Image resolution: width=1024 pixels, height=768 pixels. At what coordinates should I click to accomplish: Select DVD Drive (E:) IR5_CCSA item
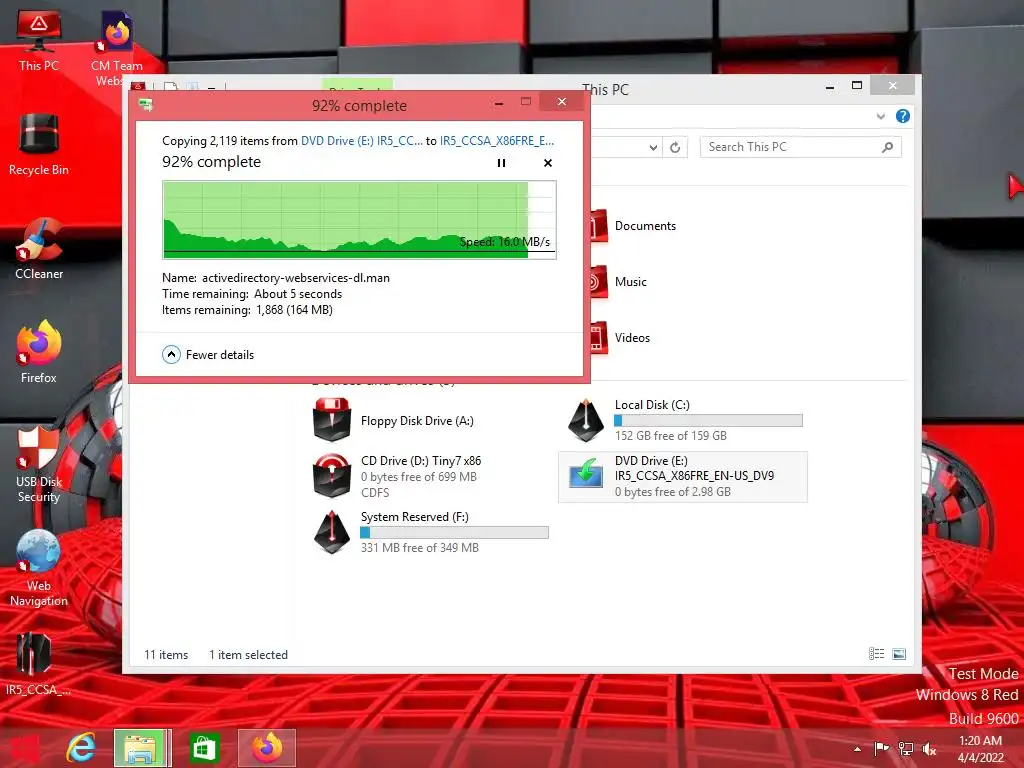(682, 477)
